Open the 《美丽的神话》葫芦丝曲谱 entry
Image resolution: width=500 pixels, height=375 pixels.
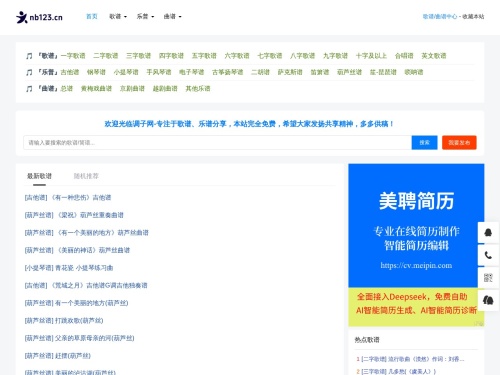77,250
